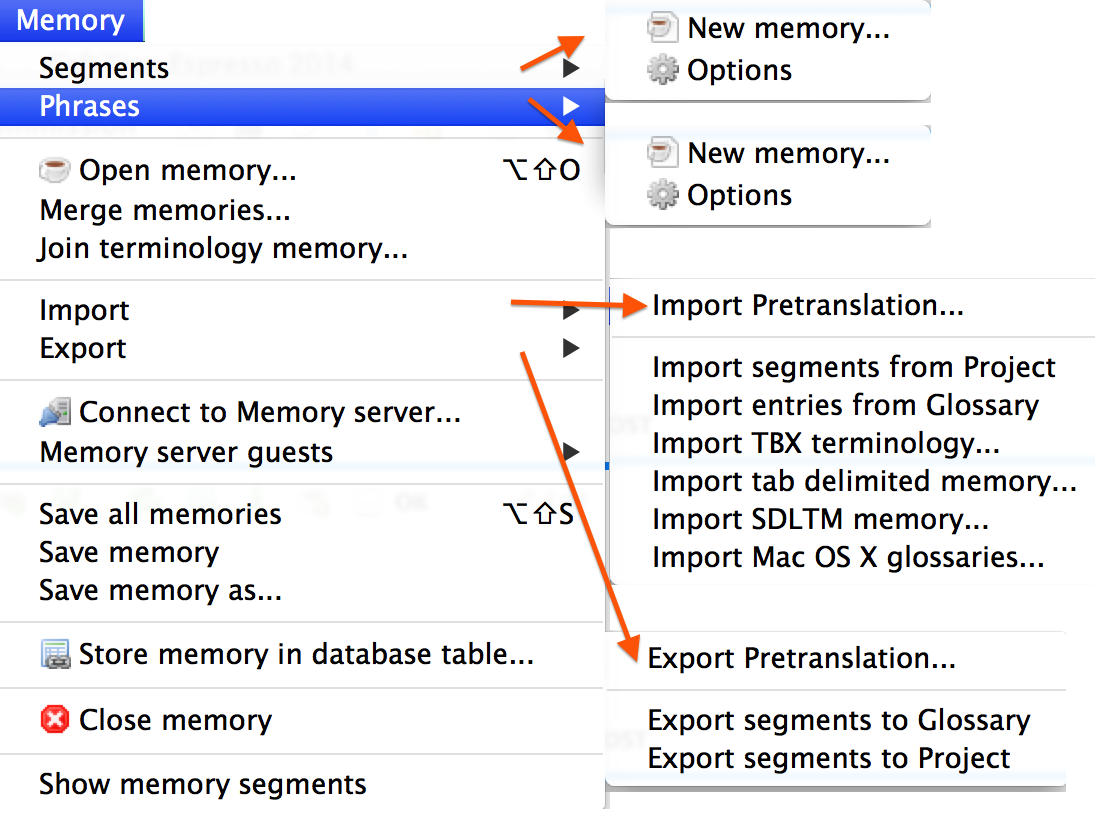The width and height of the screenshot is (1095, 813).
Task: Expand the Import submenu arrow
Action: (x=572, y=311)
